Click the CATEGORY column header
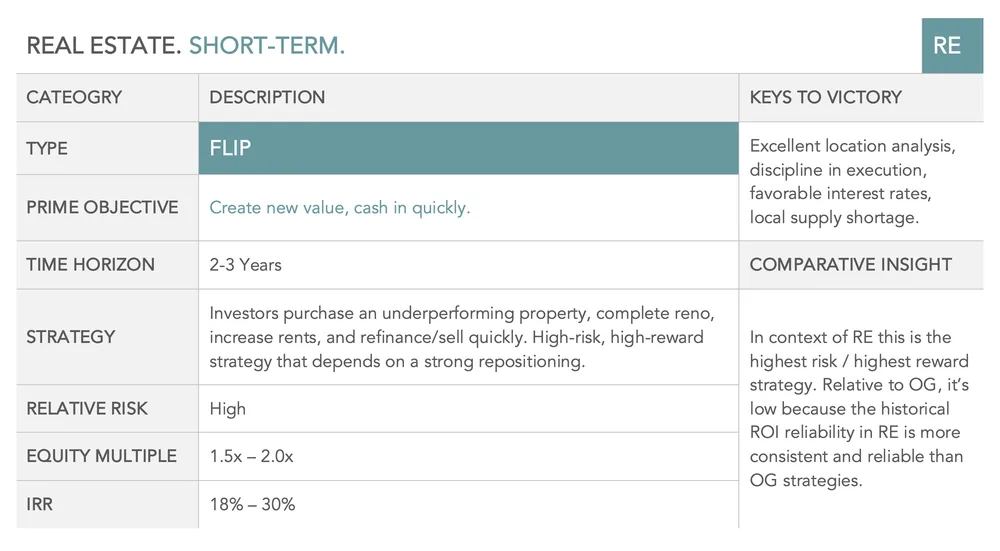 (74, 97)
